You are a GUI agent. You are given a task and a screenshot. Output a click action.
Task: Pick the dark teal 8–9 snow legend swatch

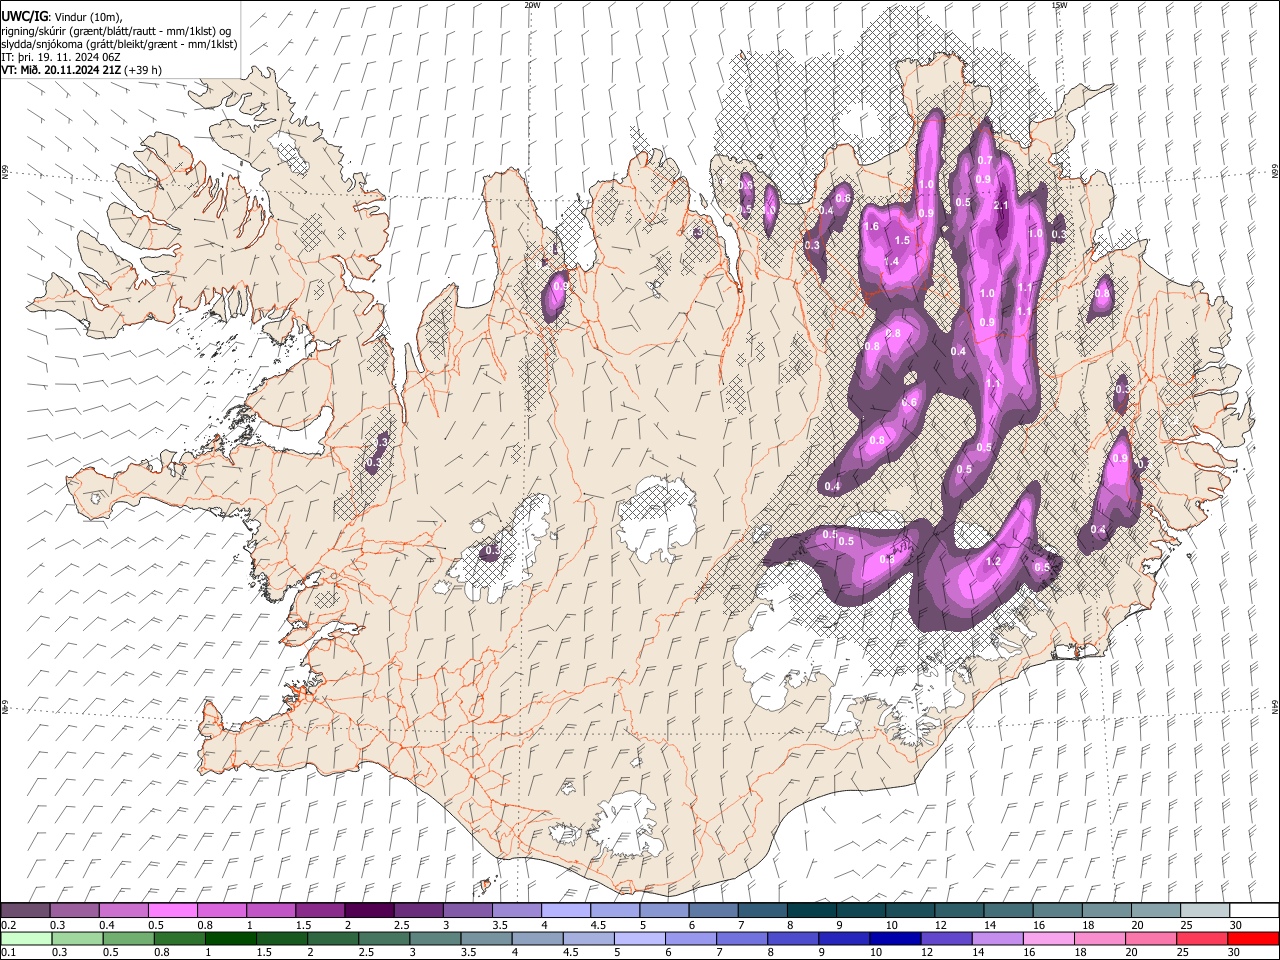812,911
